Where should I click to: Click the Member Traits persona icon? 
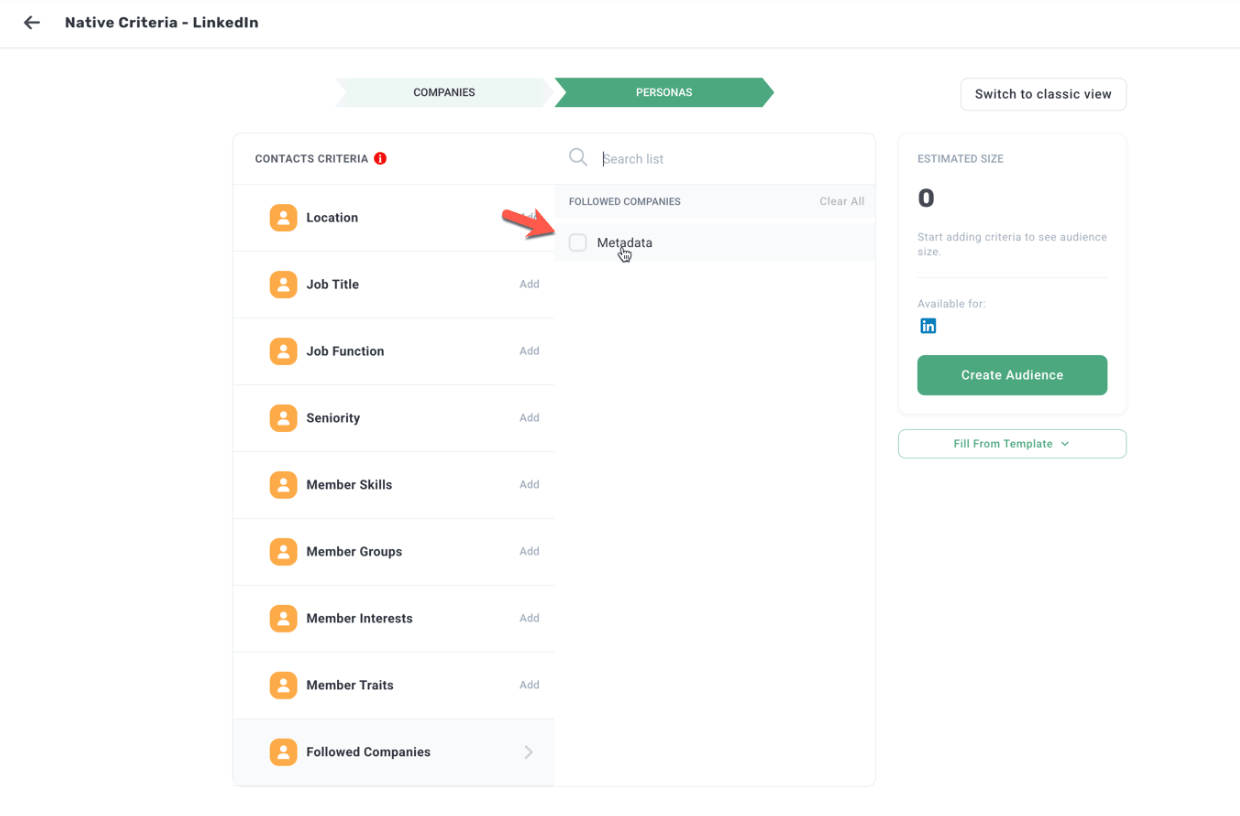[x=283, y=685]
